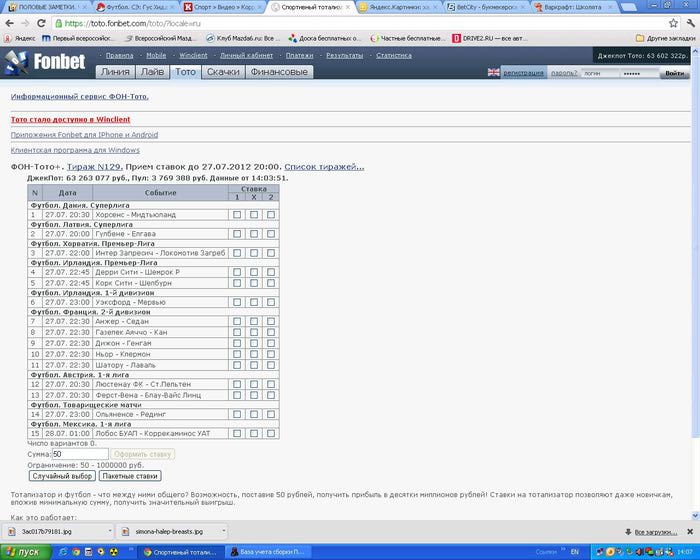Switch to the Линия tab
This screenshot has width=700, height=560.
(115, 72)
